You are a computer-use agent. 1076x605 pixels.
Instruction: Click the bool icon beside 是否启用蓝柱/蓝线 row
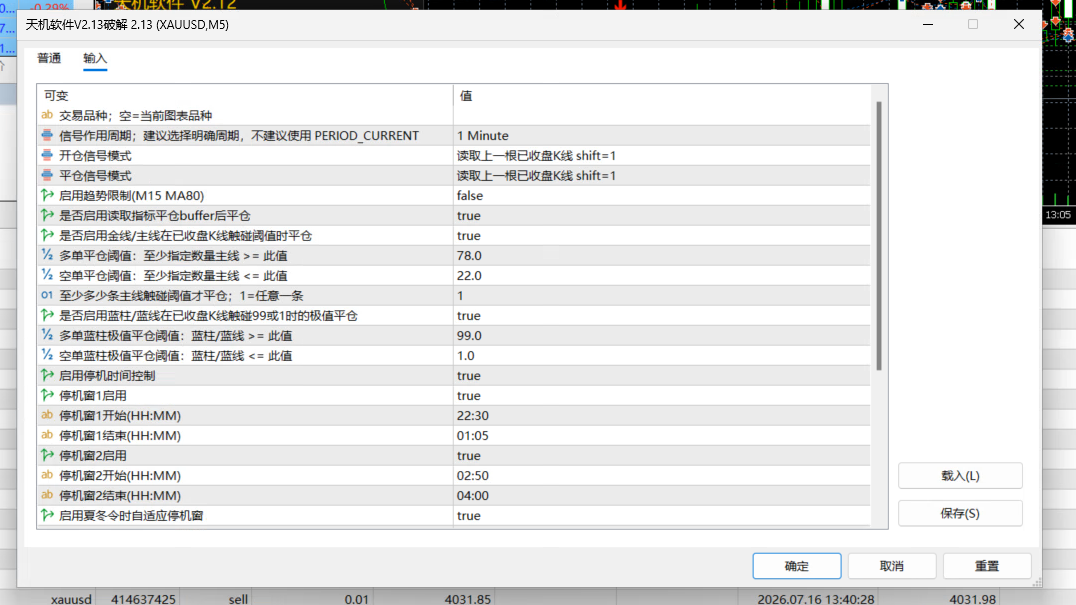coord(47,316)
